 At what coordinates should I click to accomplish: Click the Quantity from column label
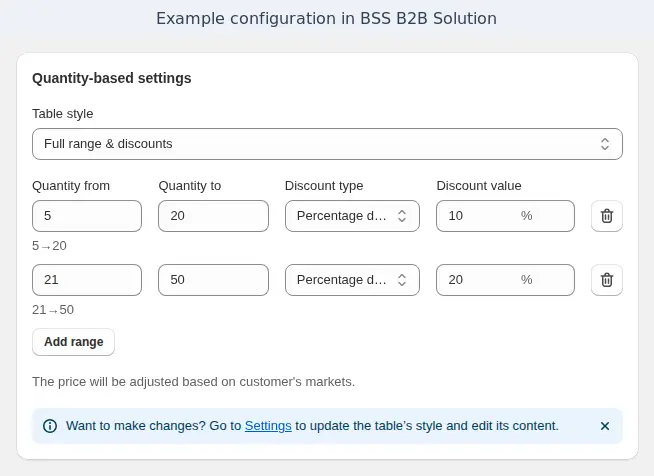(x=71, y=186)
